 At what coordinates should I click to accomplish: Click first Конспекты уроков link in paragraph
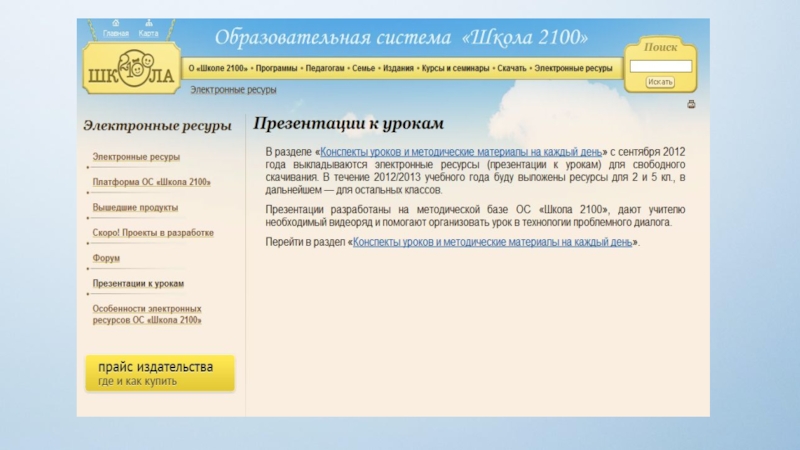(461, 152)
